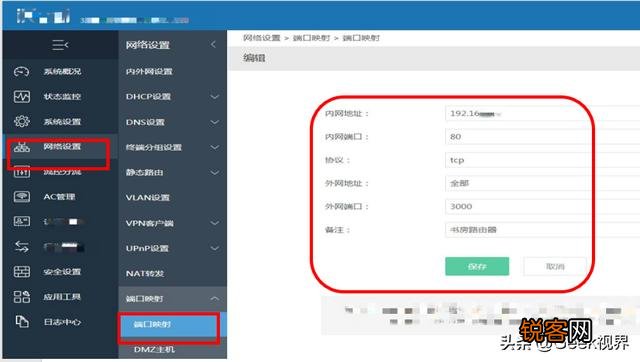The width and height of the screenshot is (640, 362).
Task: Edit 外网端口 field showing 3000
Action: pyautogui.click(x=542, y=207)
